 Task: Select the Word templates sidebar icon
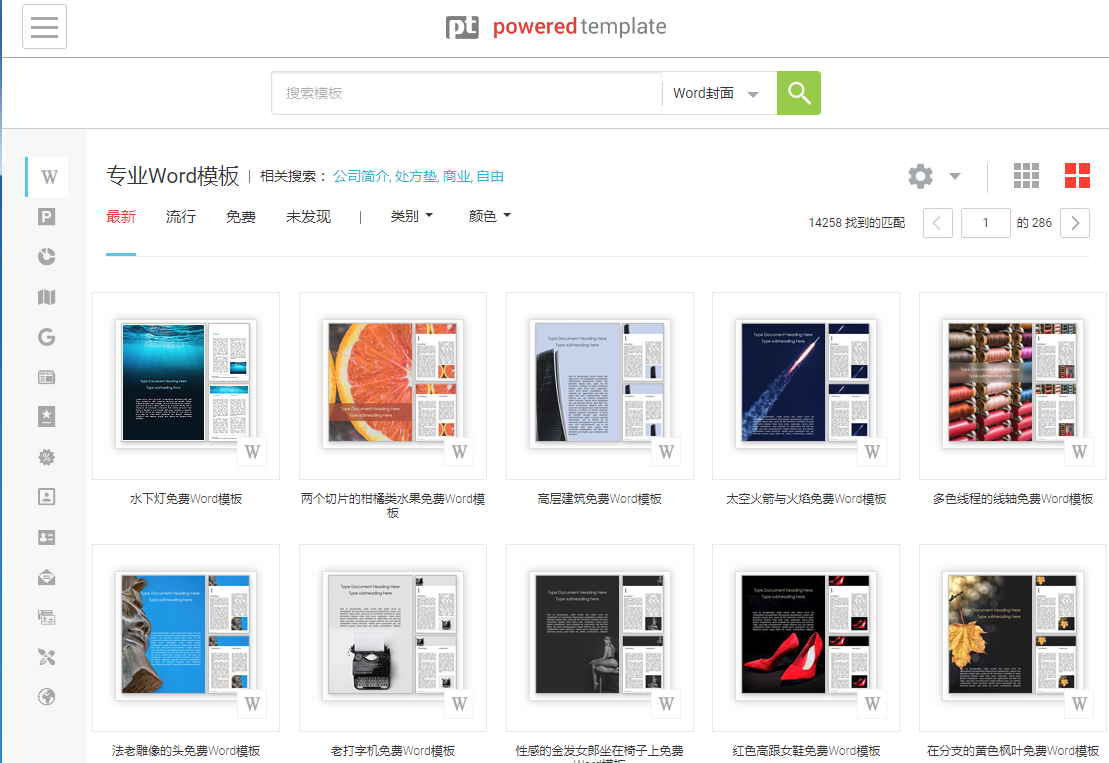(x=48, y=177)
